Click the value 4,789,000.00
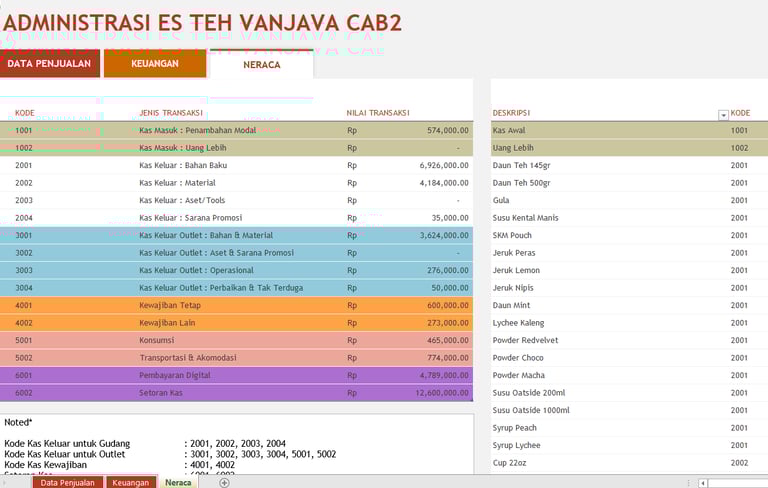 (444, 375)
